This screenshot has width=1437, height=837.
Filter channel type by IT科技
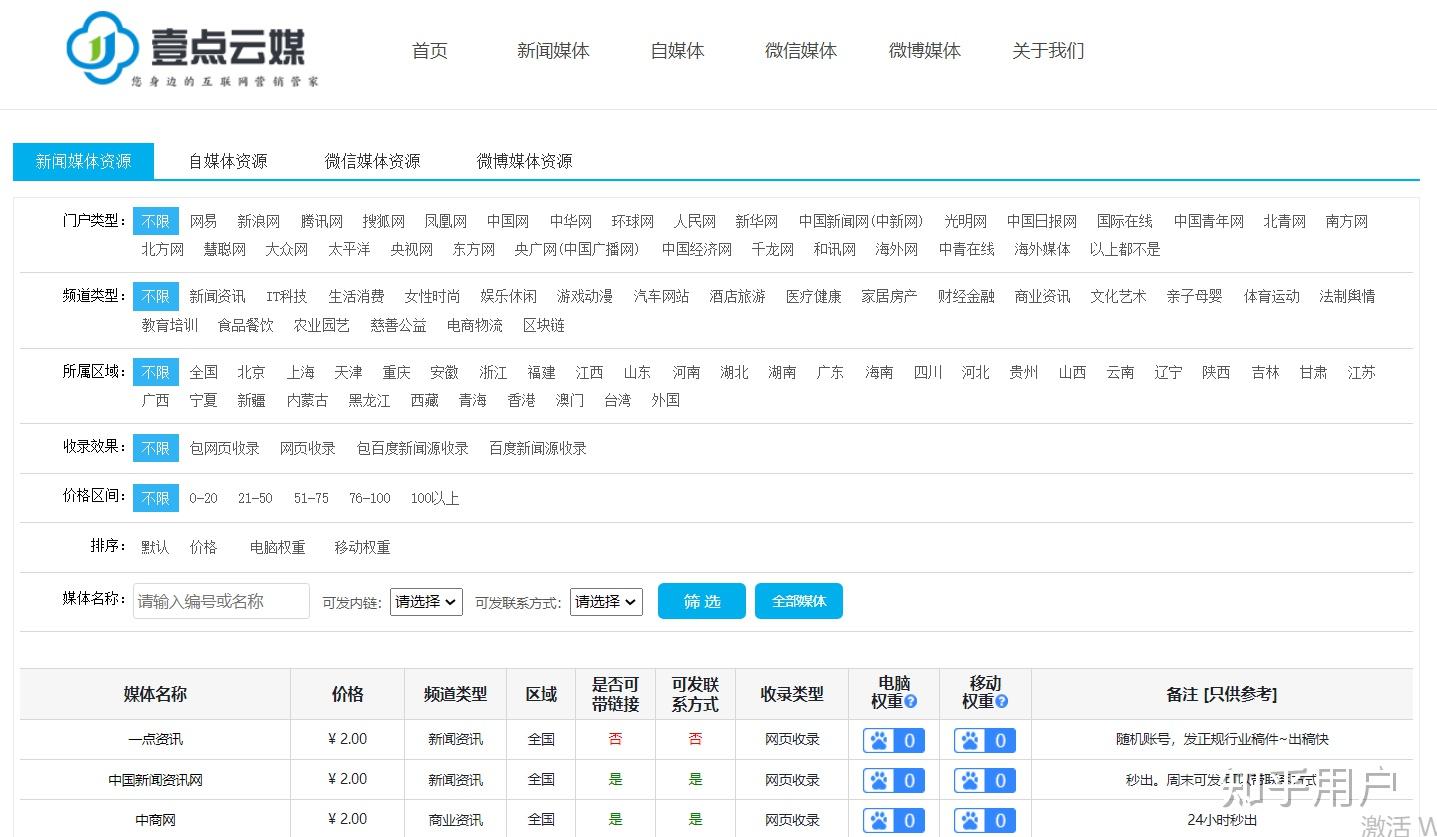[287, 296]
